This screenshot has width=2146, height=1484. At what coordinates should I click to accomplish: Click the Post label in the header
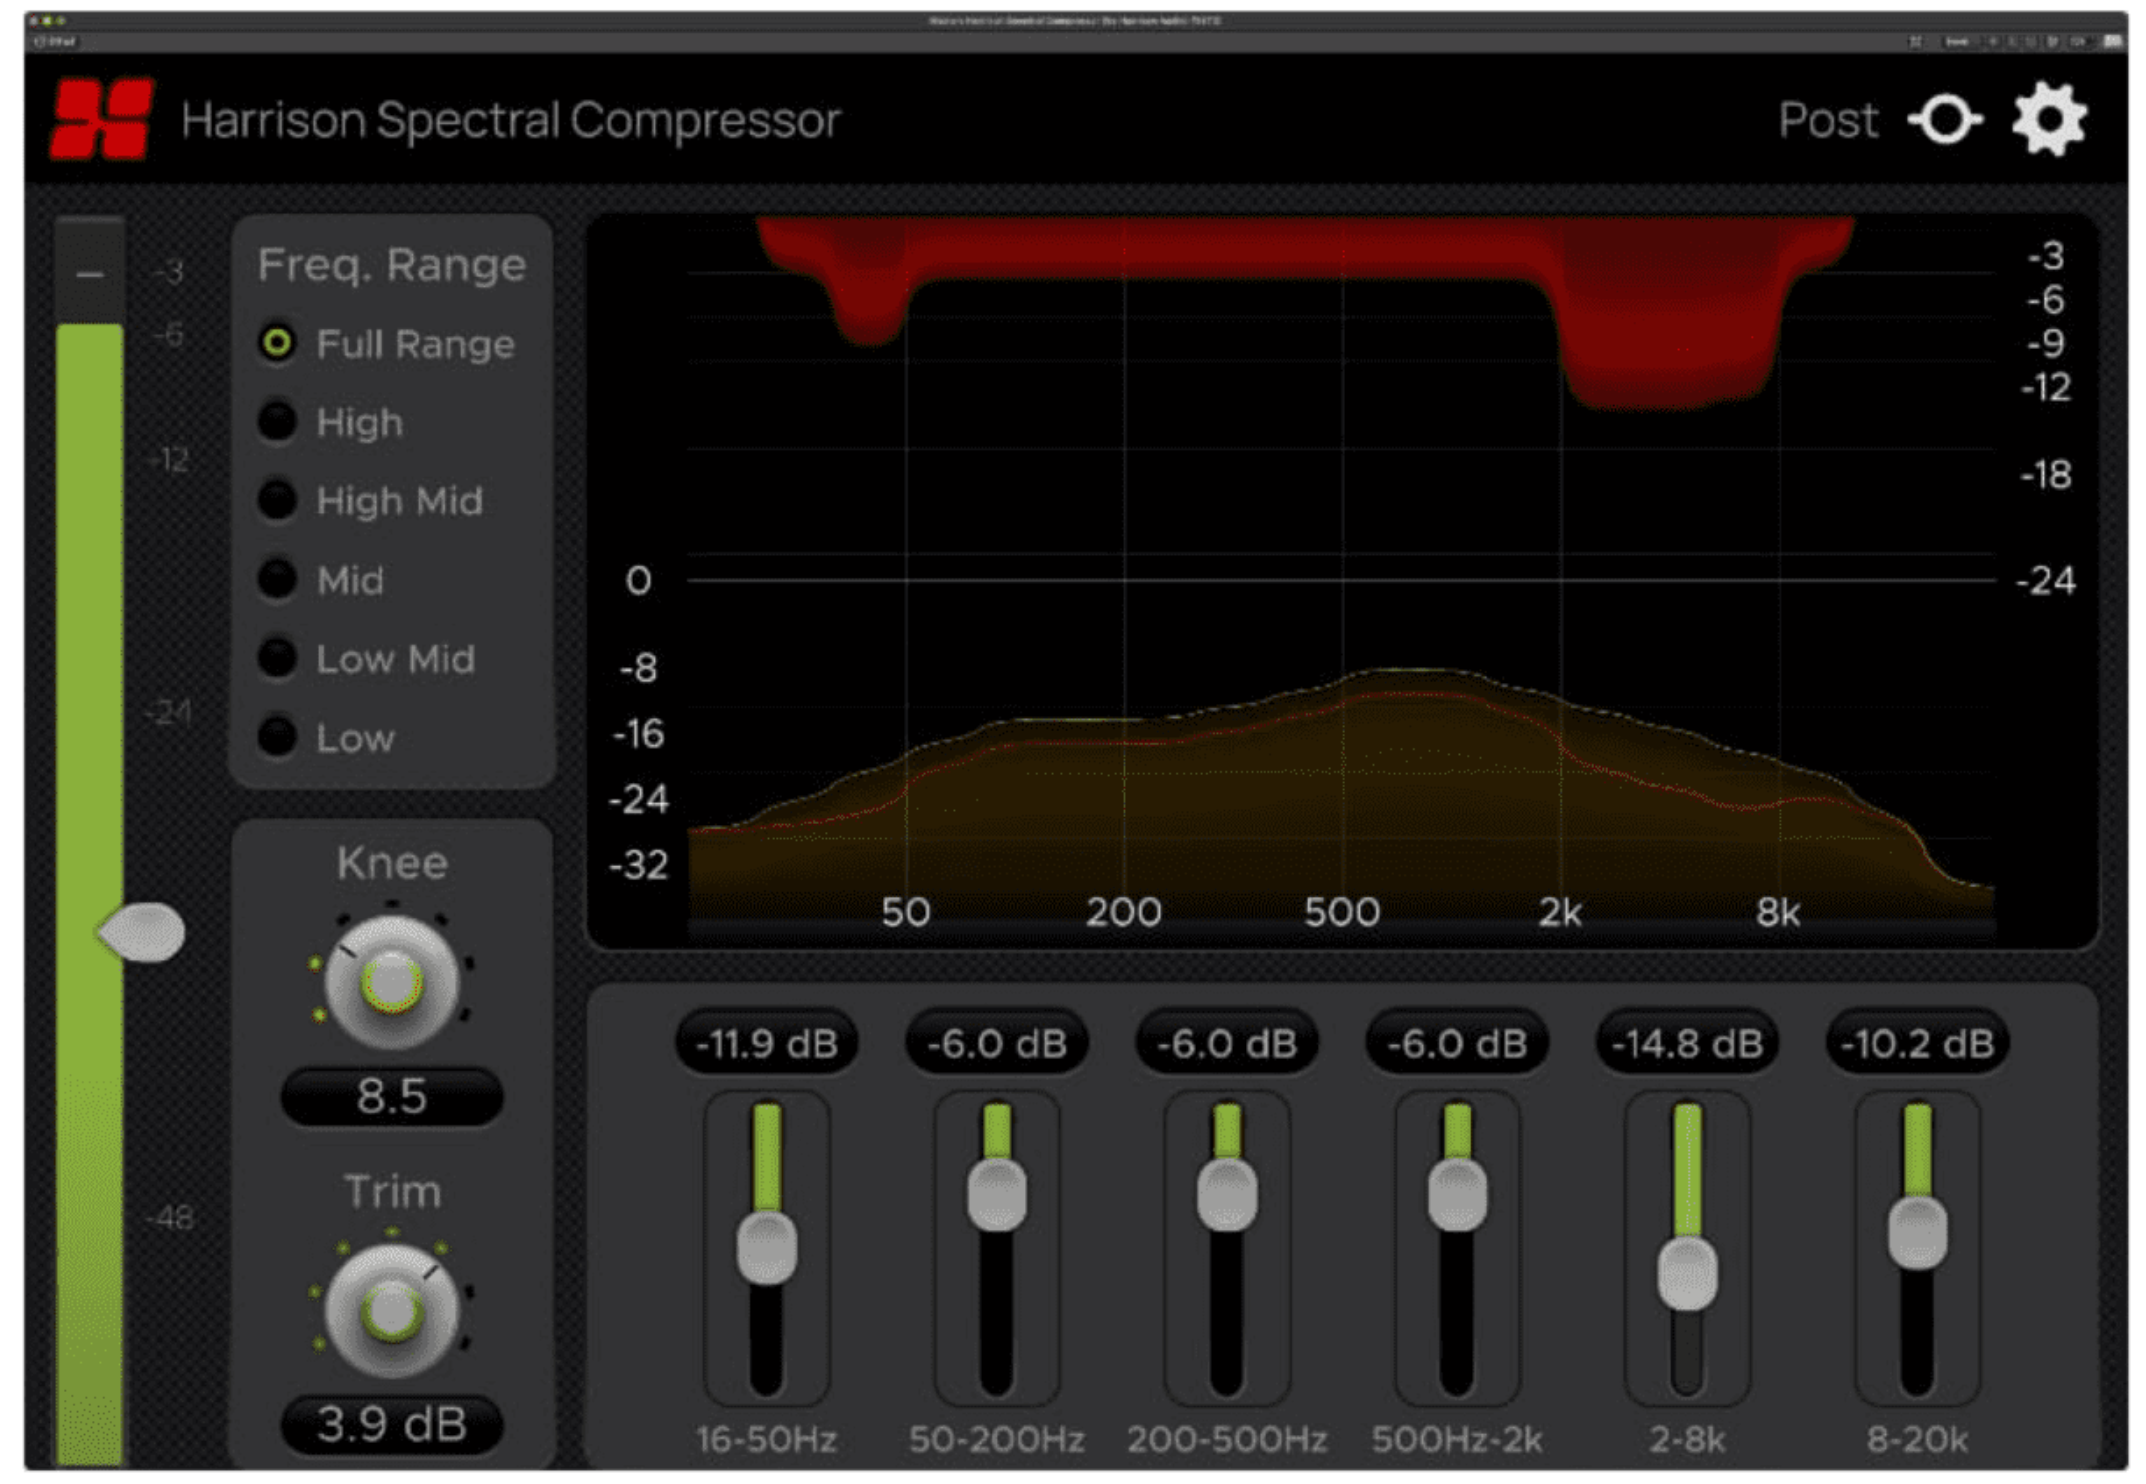[1828, 120]
